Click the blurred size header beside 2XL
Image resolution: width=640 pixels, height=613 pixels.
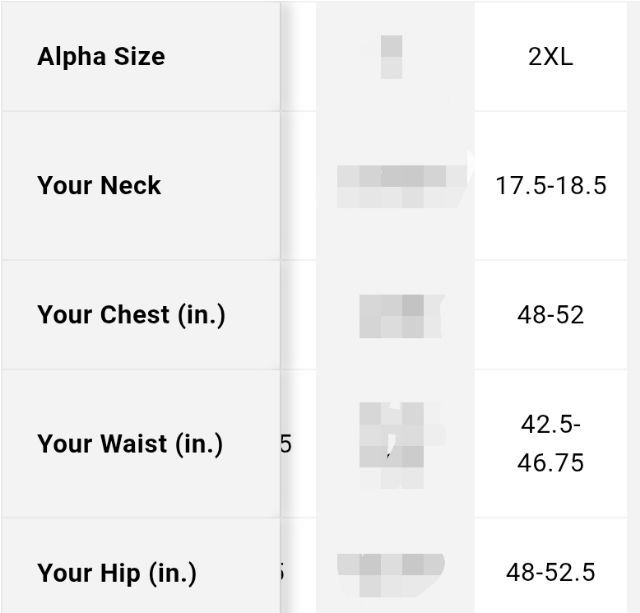point(392,57)
